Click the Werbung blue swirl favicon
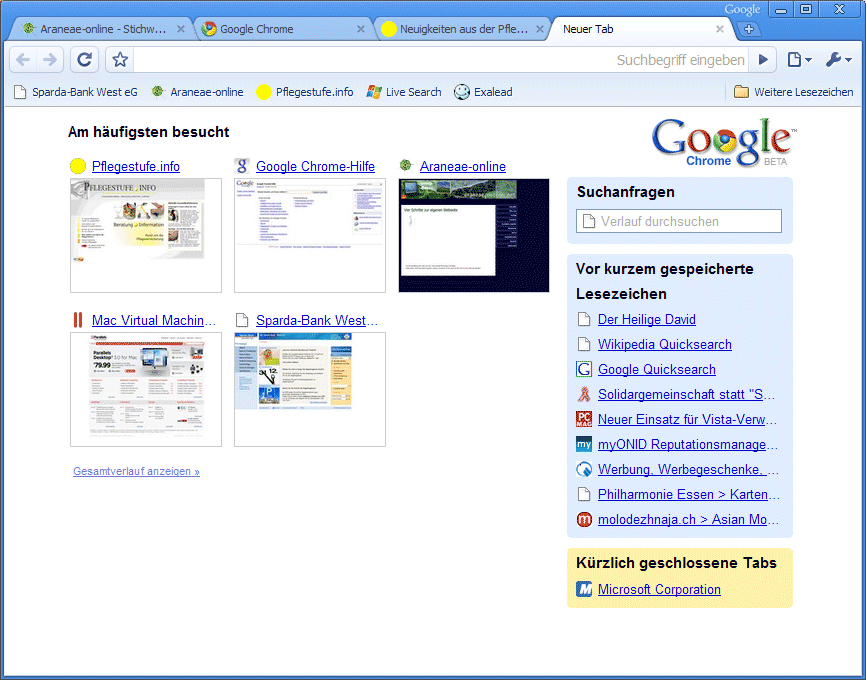The image size is (866, 680). (584, 470)
